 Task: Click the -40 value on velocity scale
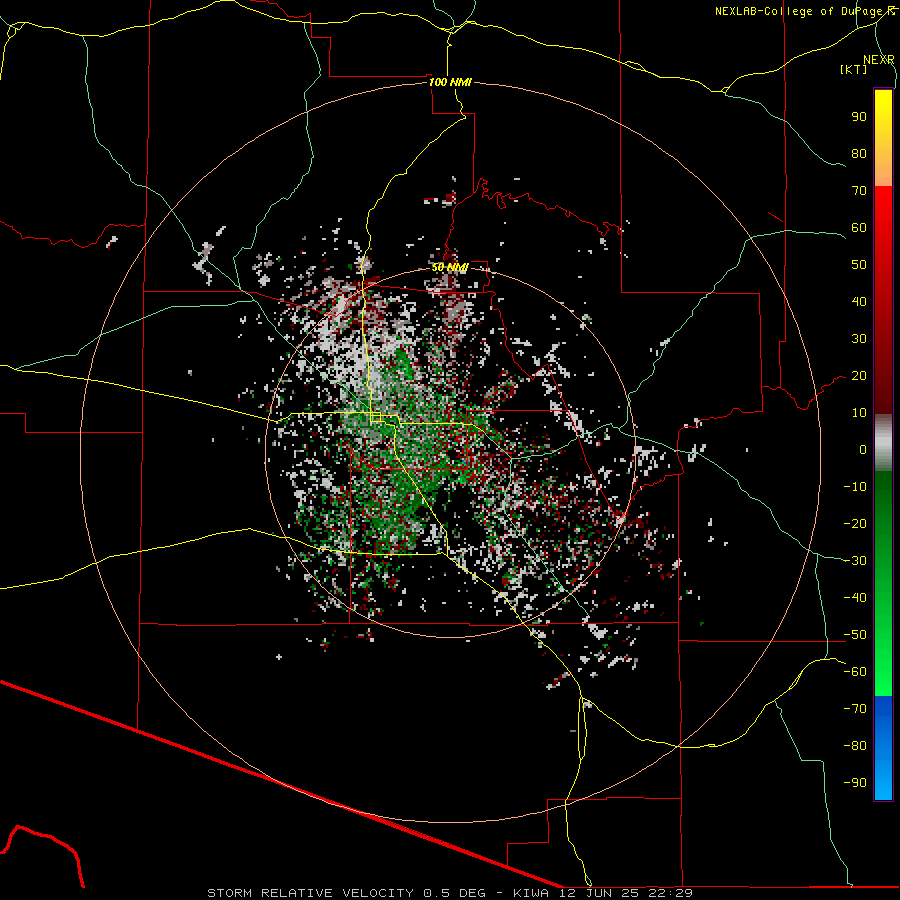[855, 598]
